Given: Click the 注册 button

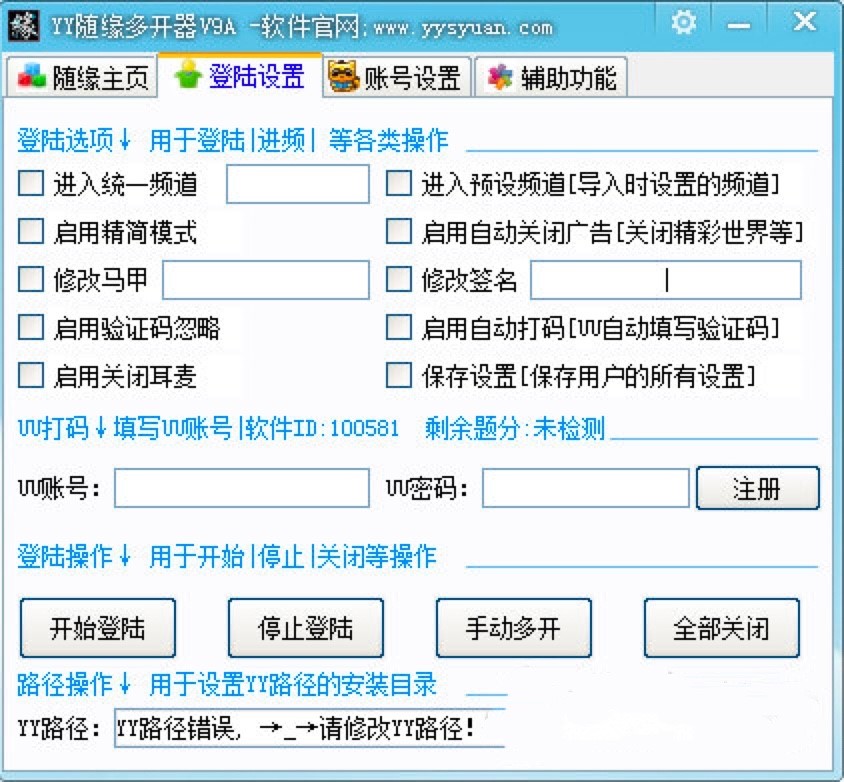Looking at the screenshot, I should tap(758, 488).
